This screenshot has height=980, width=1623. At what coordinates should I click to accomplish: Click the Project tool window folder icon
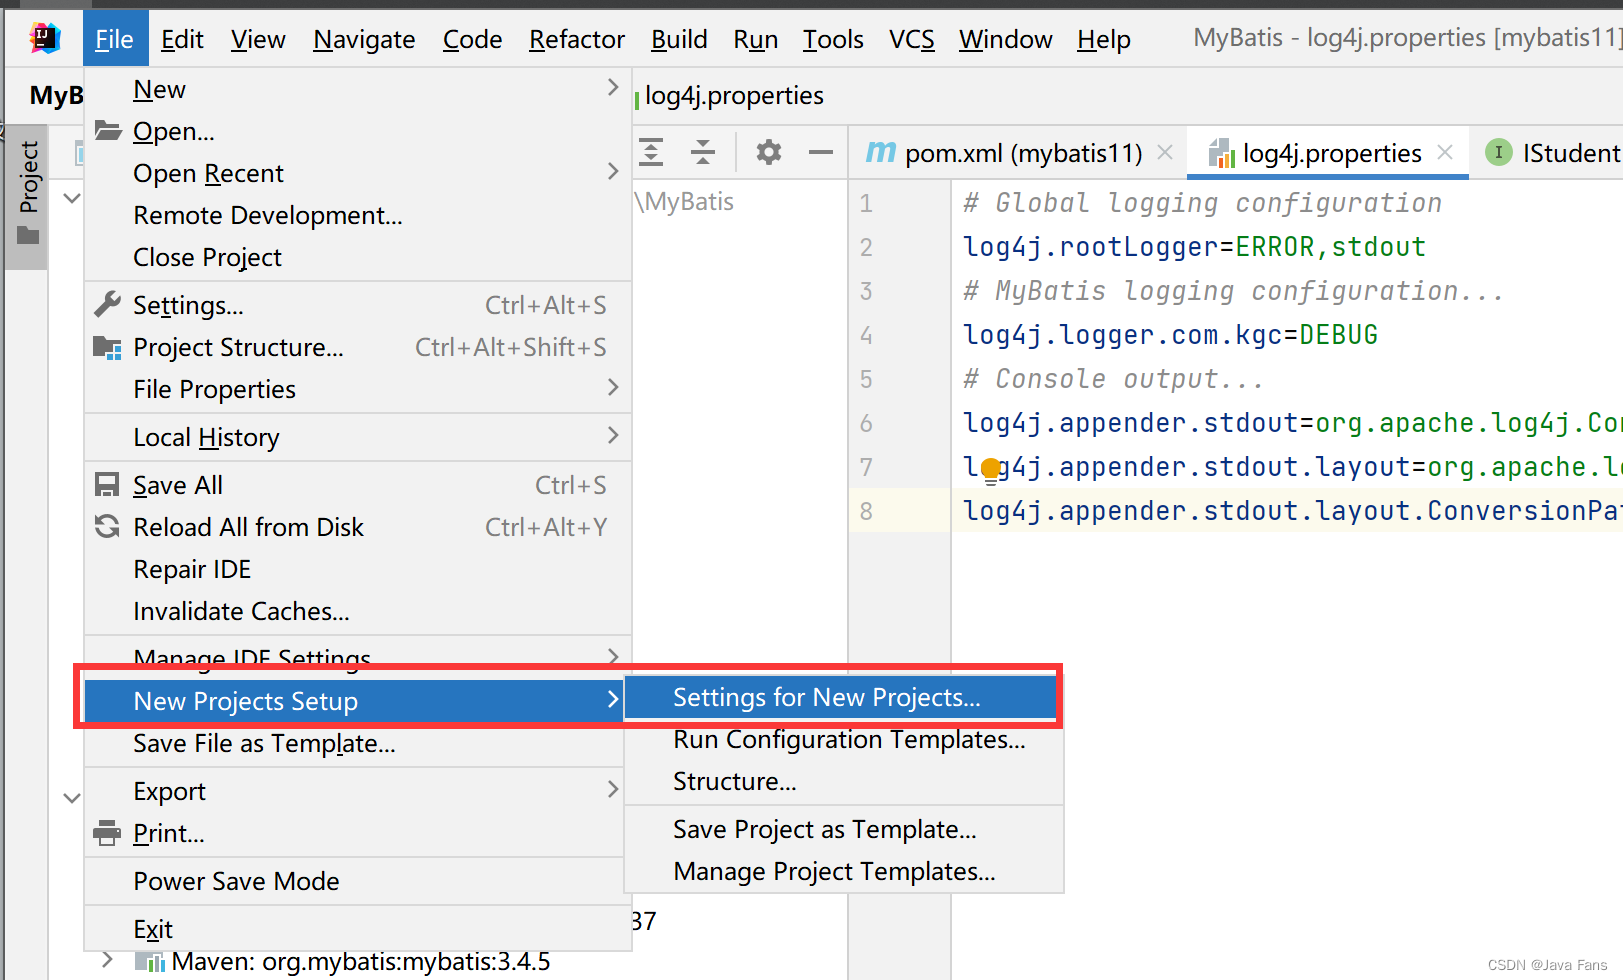(28, 236)
